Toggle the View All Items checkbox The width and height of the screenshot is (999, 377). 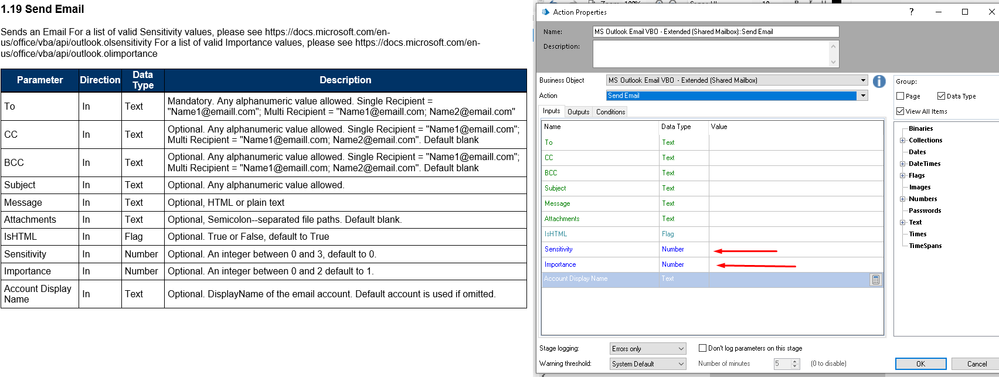[900, 111]
